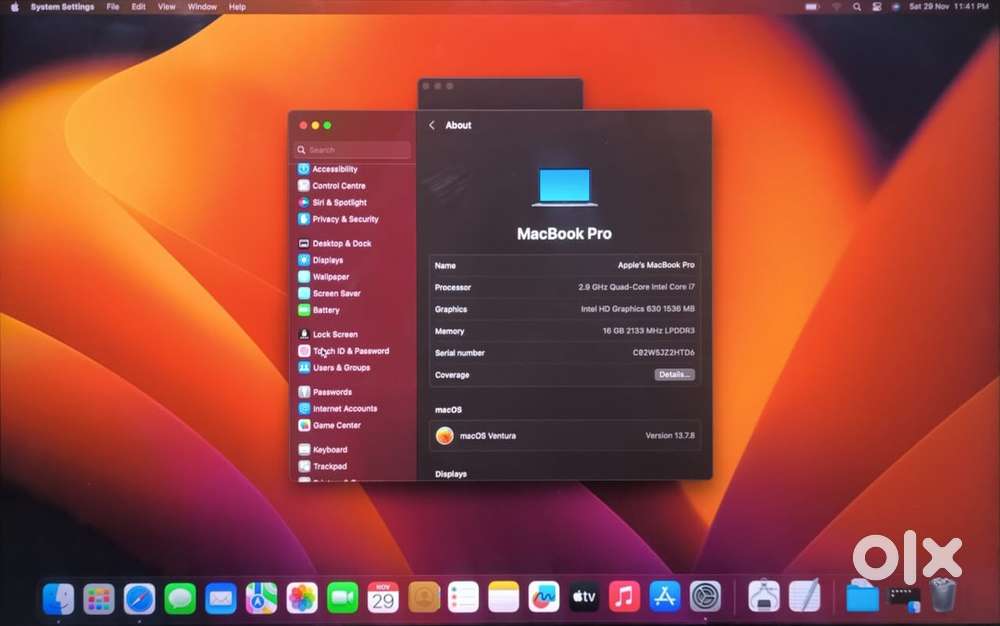
Task: Click the Wi-Fi status icon in menu bar
Action: (836, 7)
